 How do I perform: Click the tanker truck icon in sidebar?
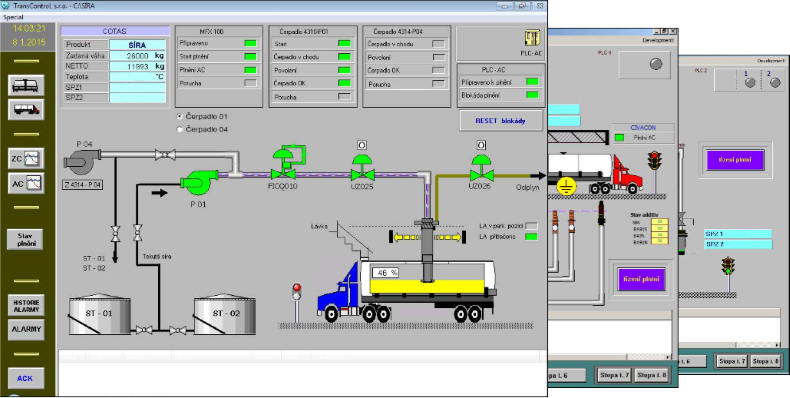tap(26, 109)
